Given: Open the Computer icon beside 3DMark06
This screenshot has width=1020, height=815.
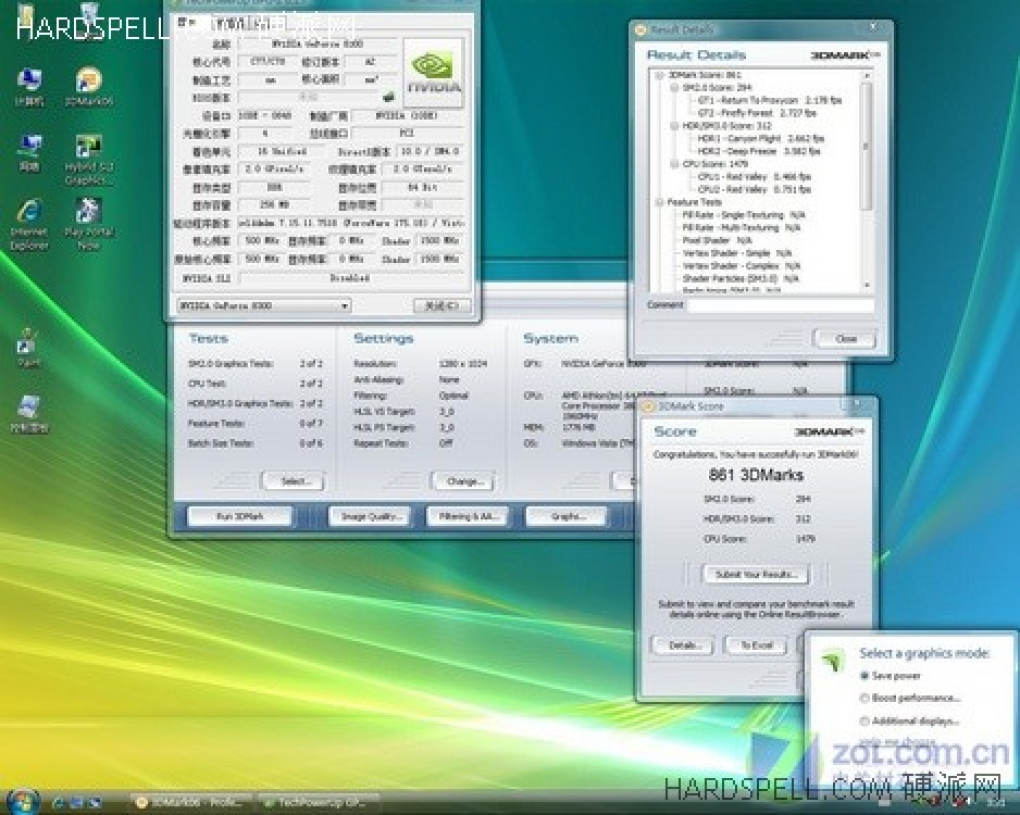Looking at the screenshot, I should (x=29, y=86).
